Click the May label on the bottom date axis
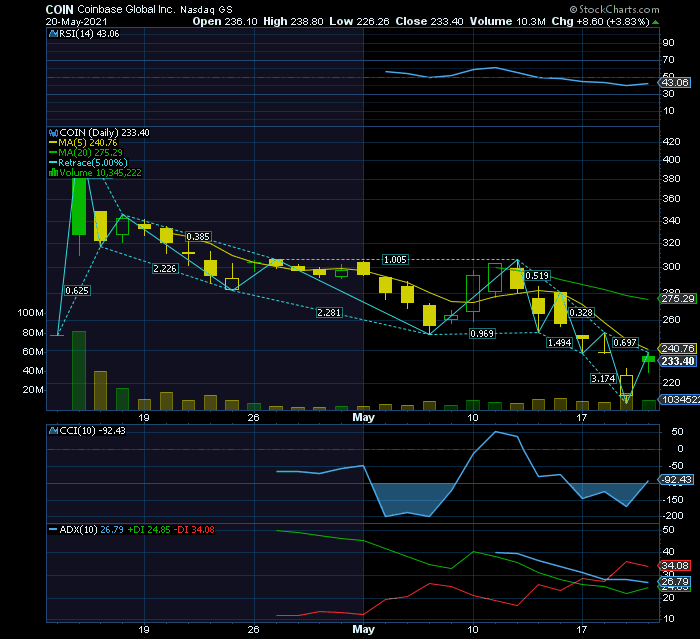 [363, 630]
